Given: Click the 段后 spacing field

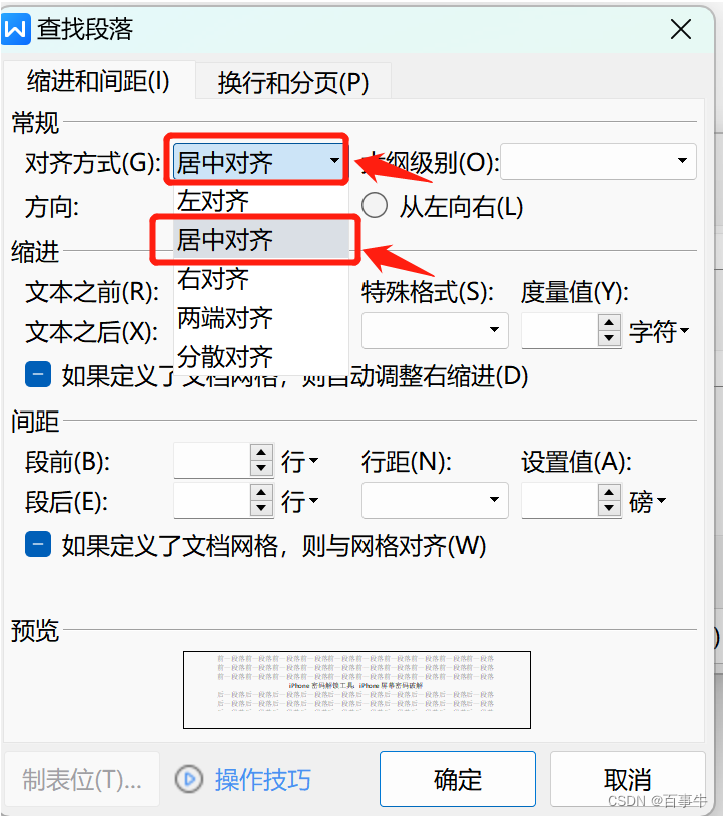Looking at the screenshot, I should coord(211,501).
